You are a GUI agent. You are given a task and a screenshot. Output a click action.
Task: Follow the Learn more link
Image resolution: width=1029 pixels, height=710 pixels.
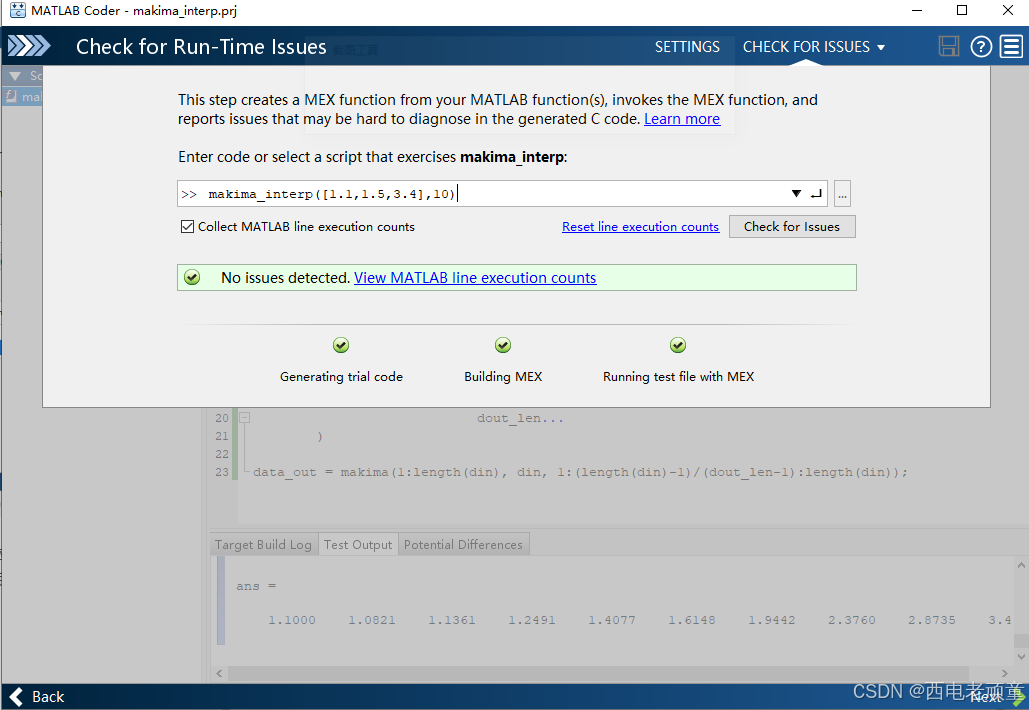coord(682,119)
